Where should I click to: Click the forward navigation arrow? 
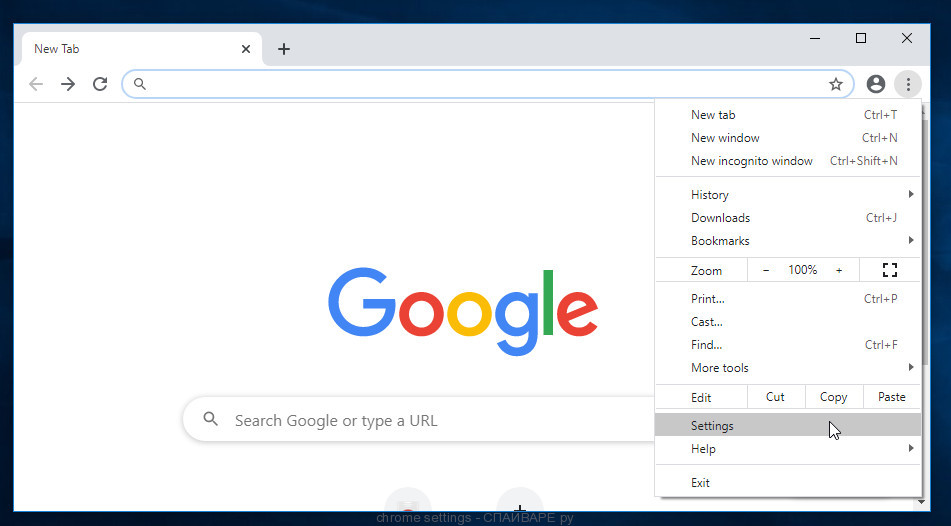(x=68, y=84)
